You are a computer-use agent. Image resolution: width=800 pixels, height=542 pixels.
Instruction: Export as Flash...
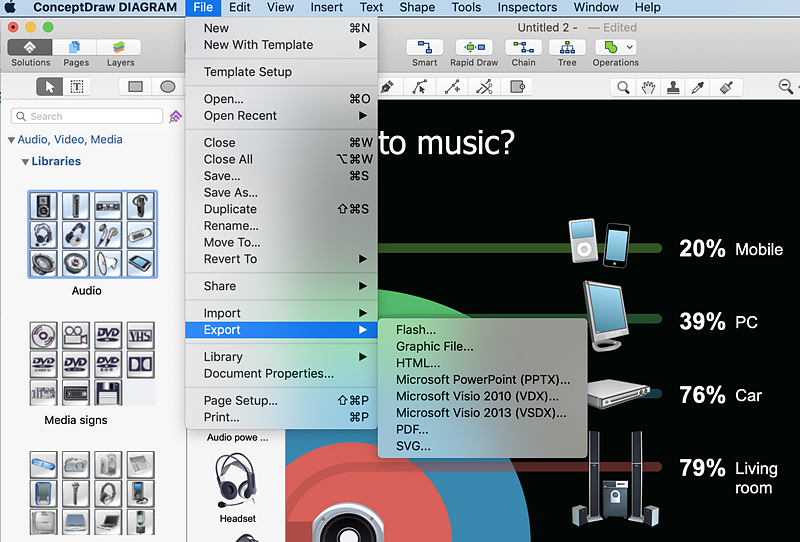[482, 330]
